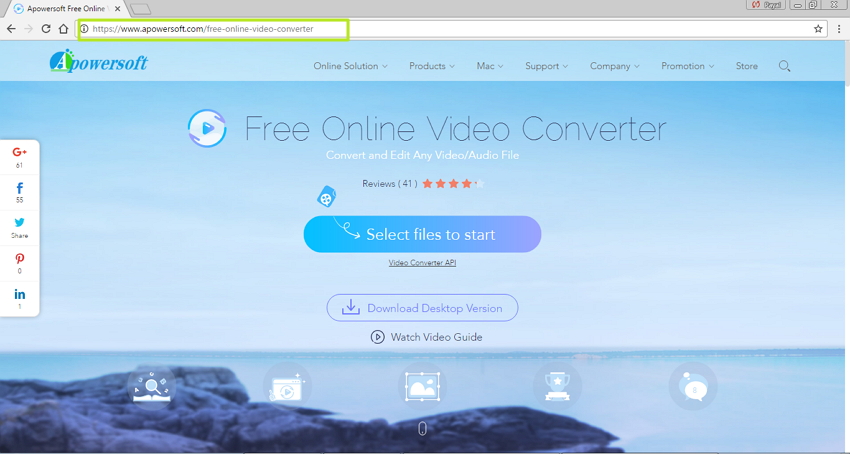Open the Chrome three-dot menu
Image resolution: width=850 pixels, height=454 pixels.
tap(839, 29)
